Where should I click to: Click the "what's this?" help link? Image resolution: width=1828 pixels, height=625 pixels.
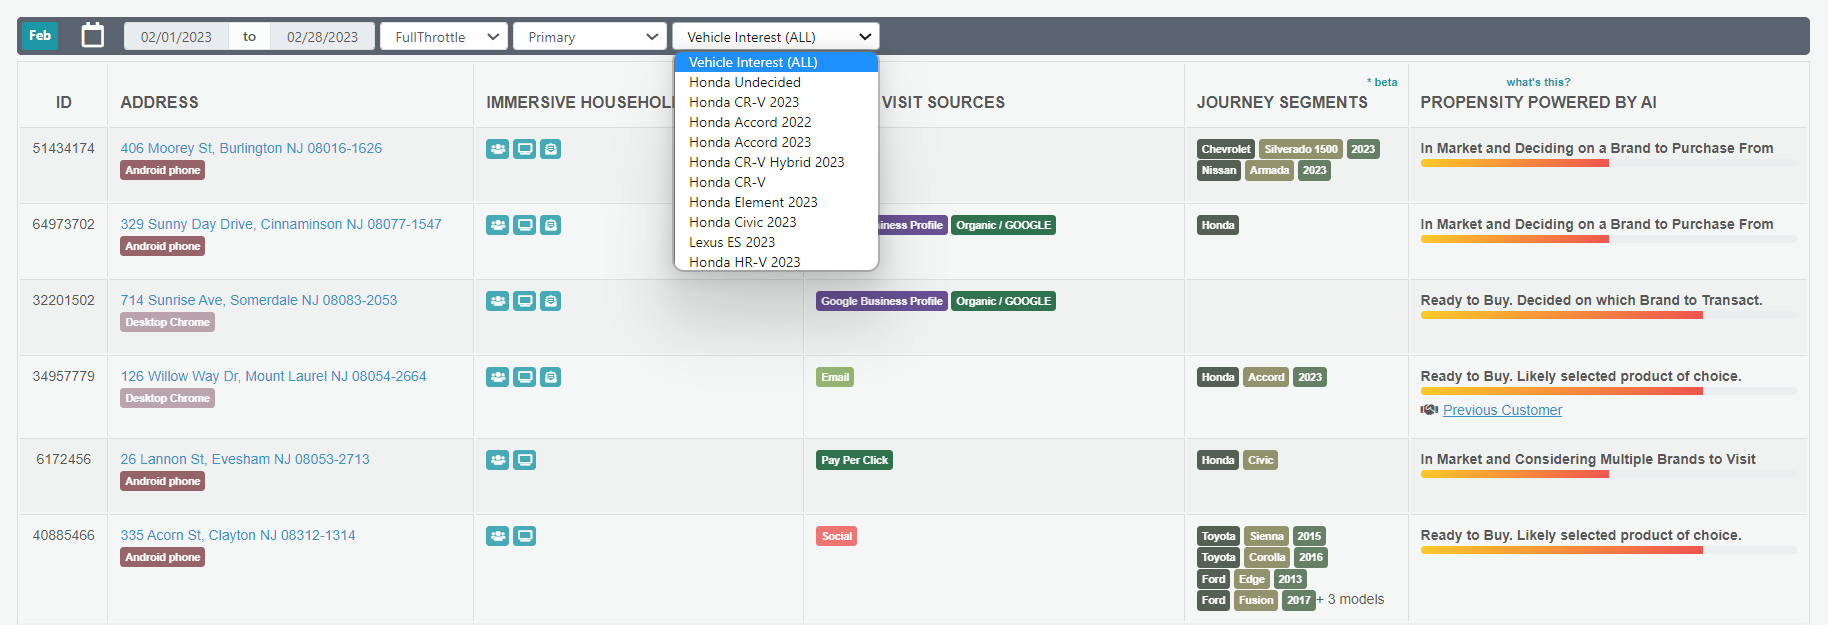click(x=1538, y=82)
